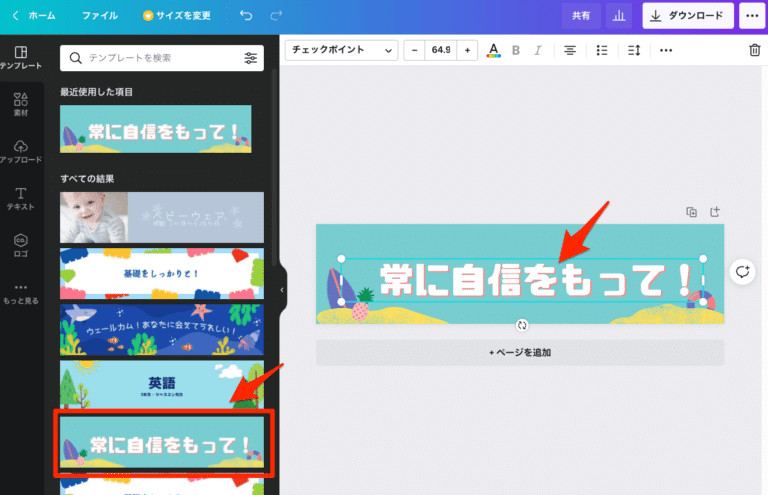Screen dimensions: 768x495
Task: Delete the selected element with trash icon
Action: point(754,50)
